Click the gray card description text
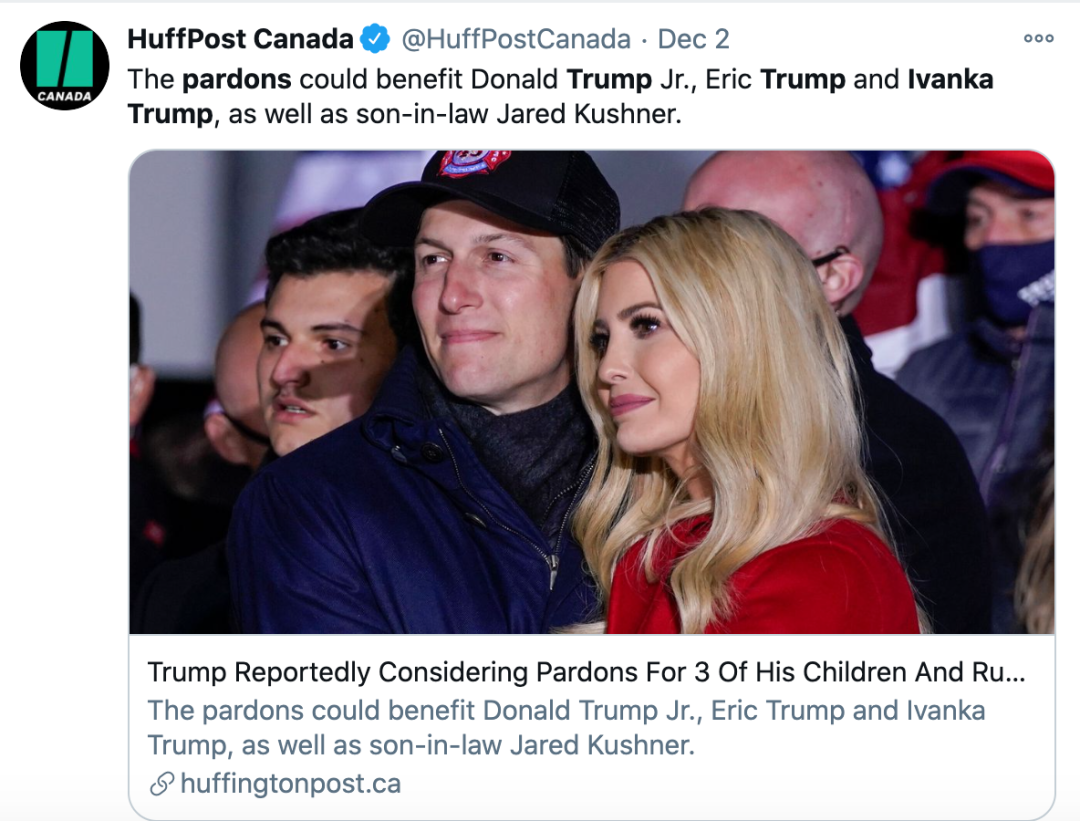The image size is (1080, 821). (x=566, y=728)
